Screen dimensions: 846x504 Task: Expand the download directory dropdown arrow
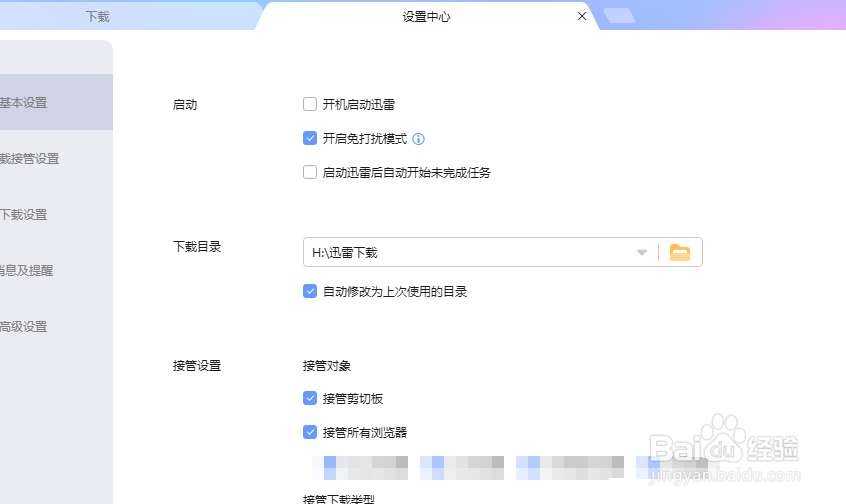pos(642,253)
